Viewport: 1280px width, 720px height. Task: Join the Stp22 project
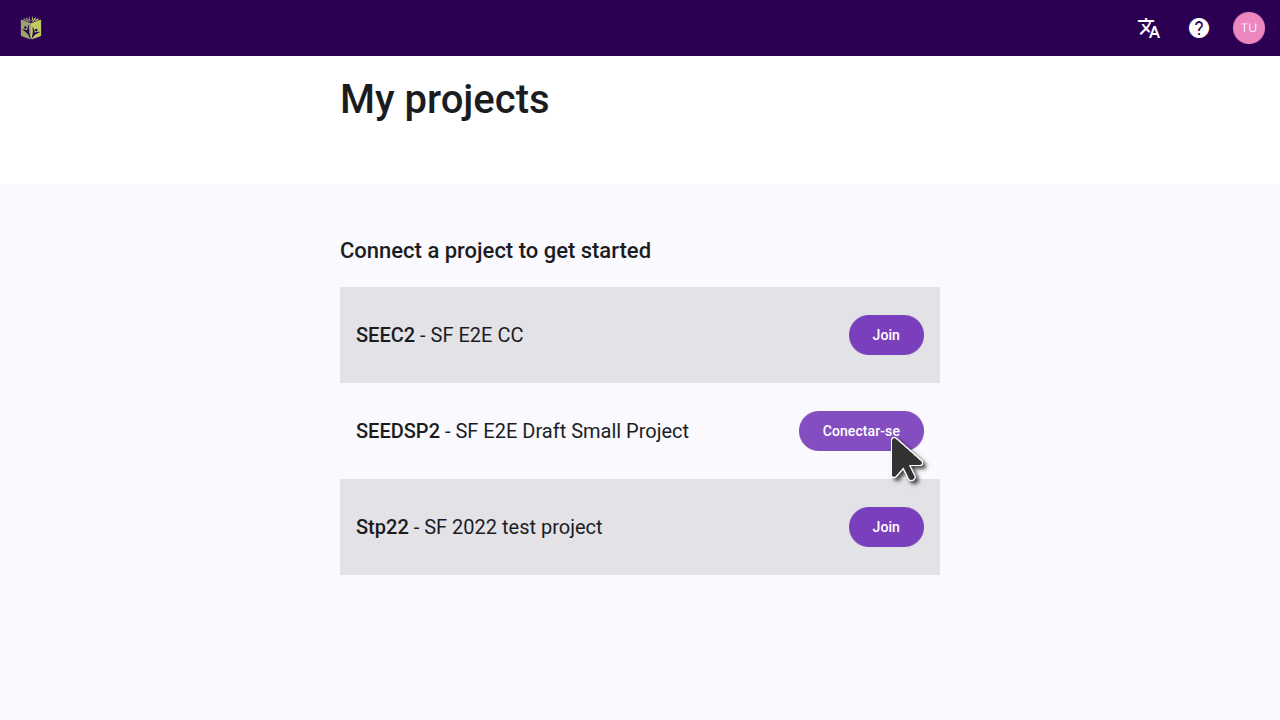[886, 527]
